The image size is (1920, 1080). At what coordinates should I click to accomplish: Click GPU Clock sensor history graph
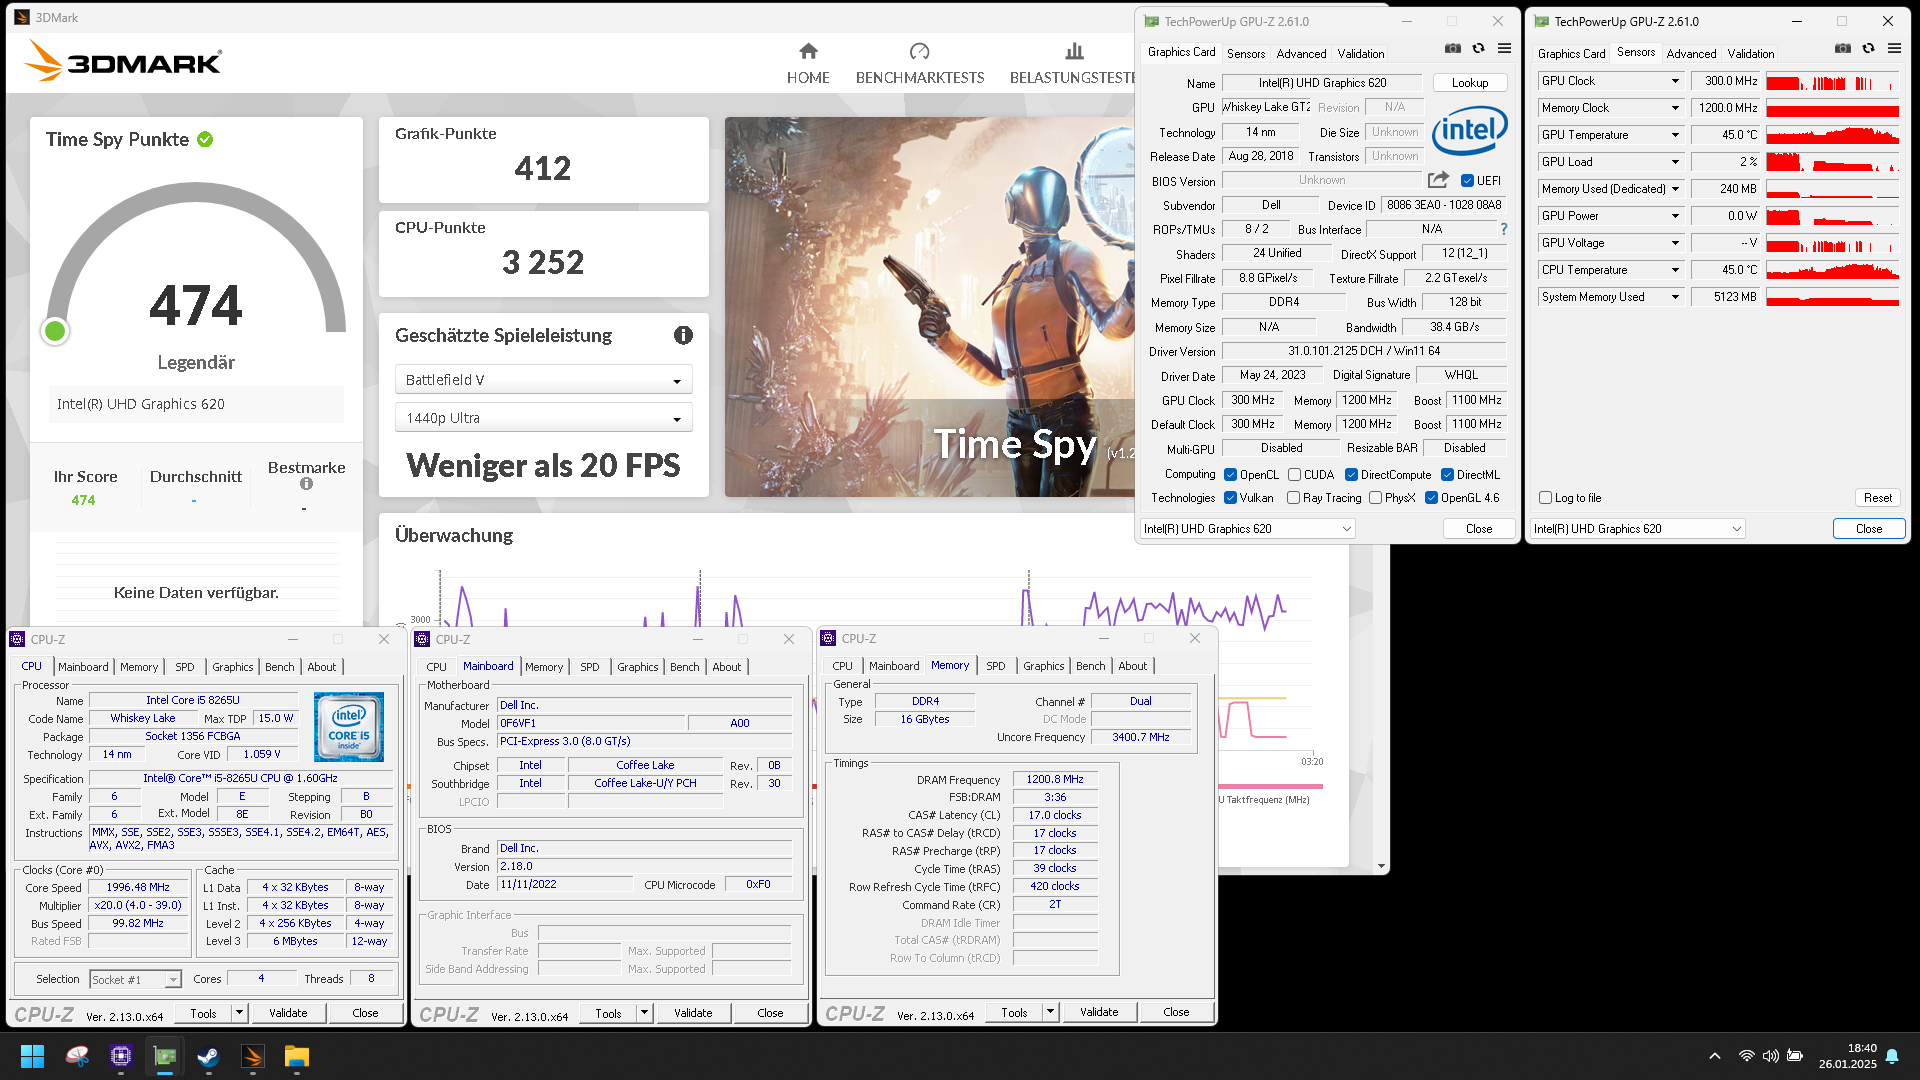coord(1832,82)
